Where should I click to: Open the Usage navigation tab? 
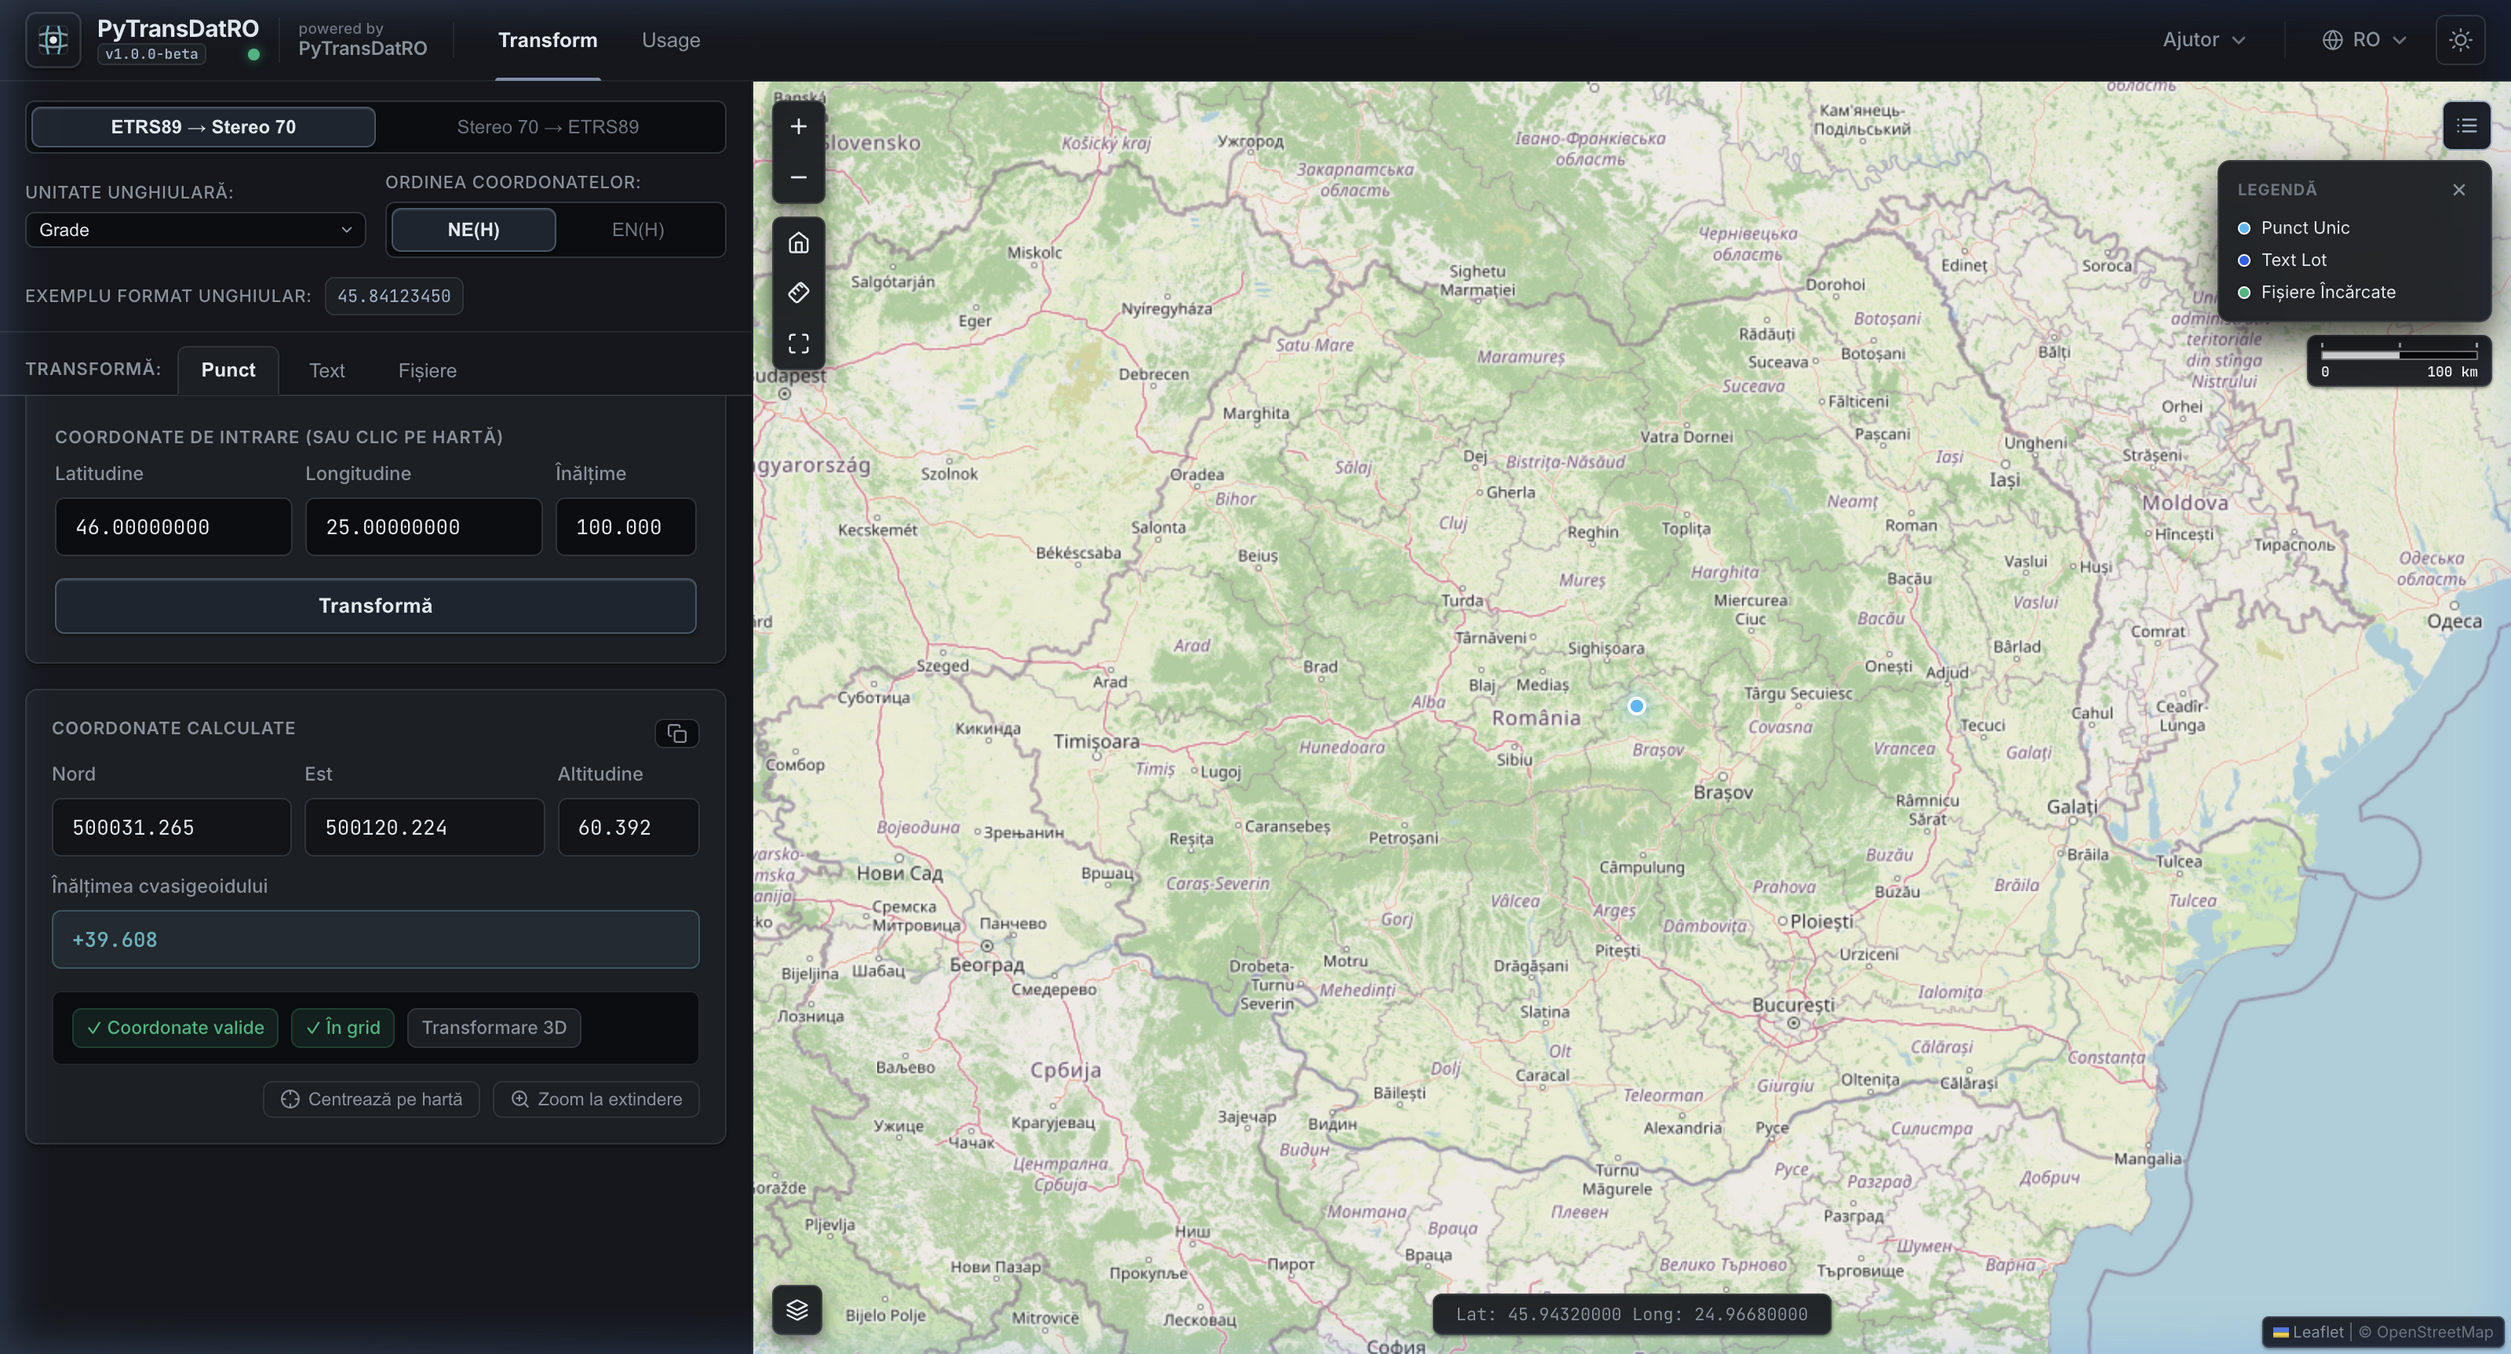click(670, 40)
